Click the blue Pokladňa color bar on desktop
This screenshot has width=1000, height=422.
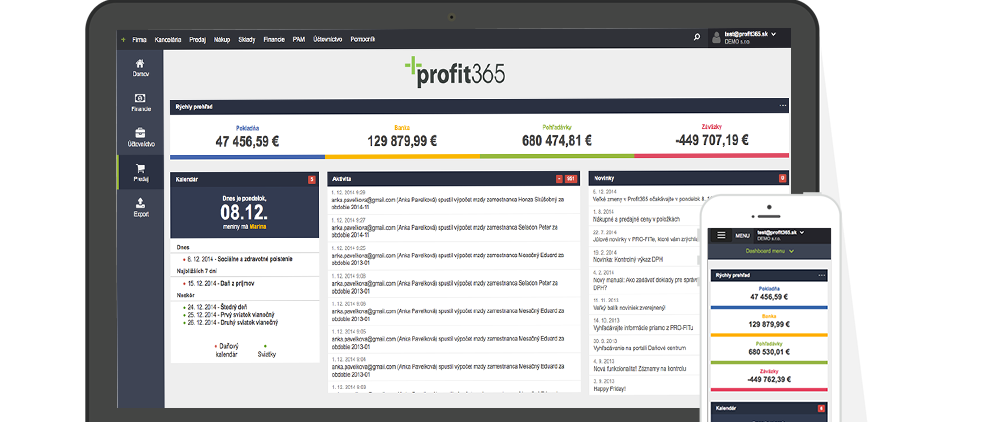[x=247, y=156]
